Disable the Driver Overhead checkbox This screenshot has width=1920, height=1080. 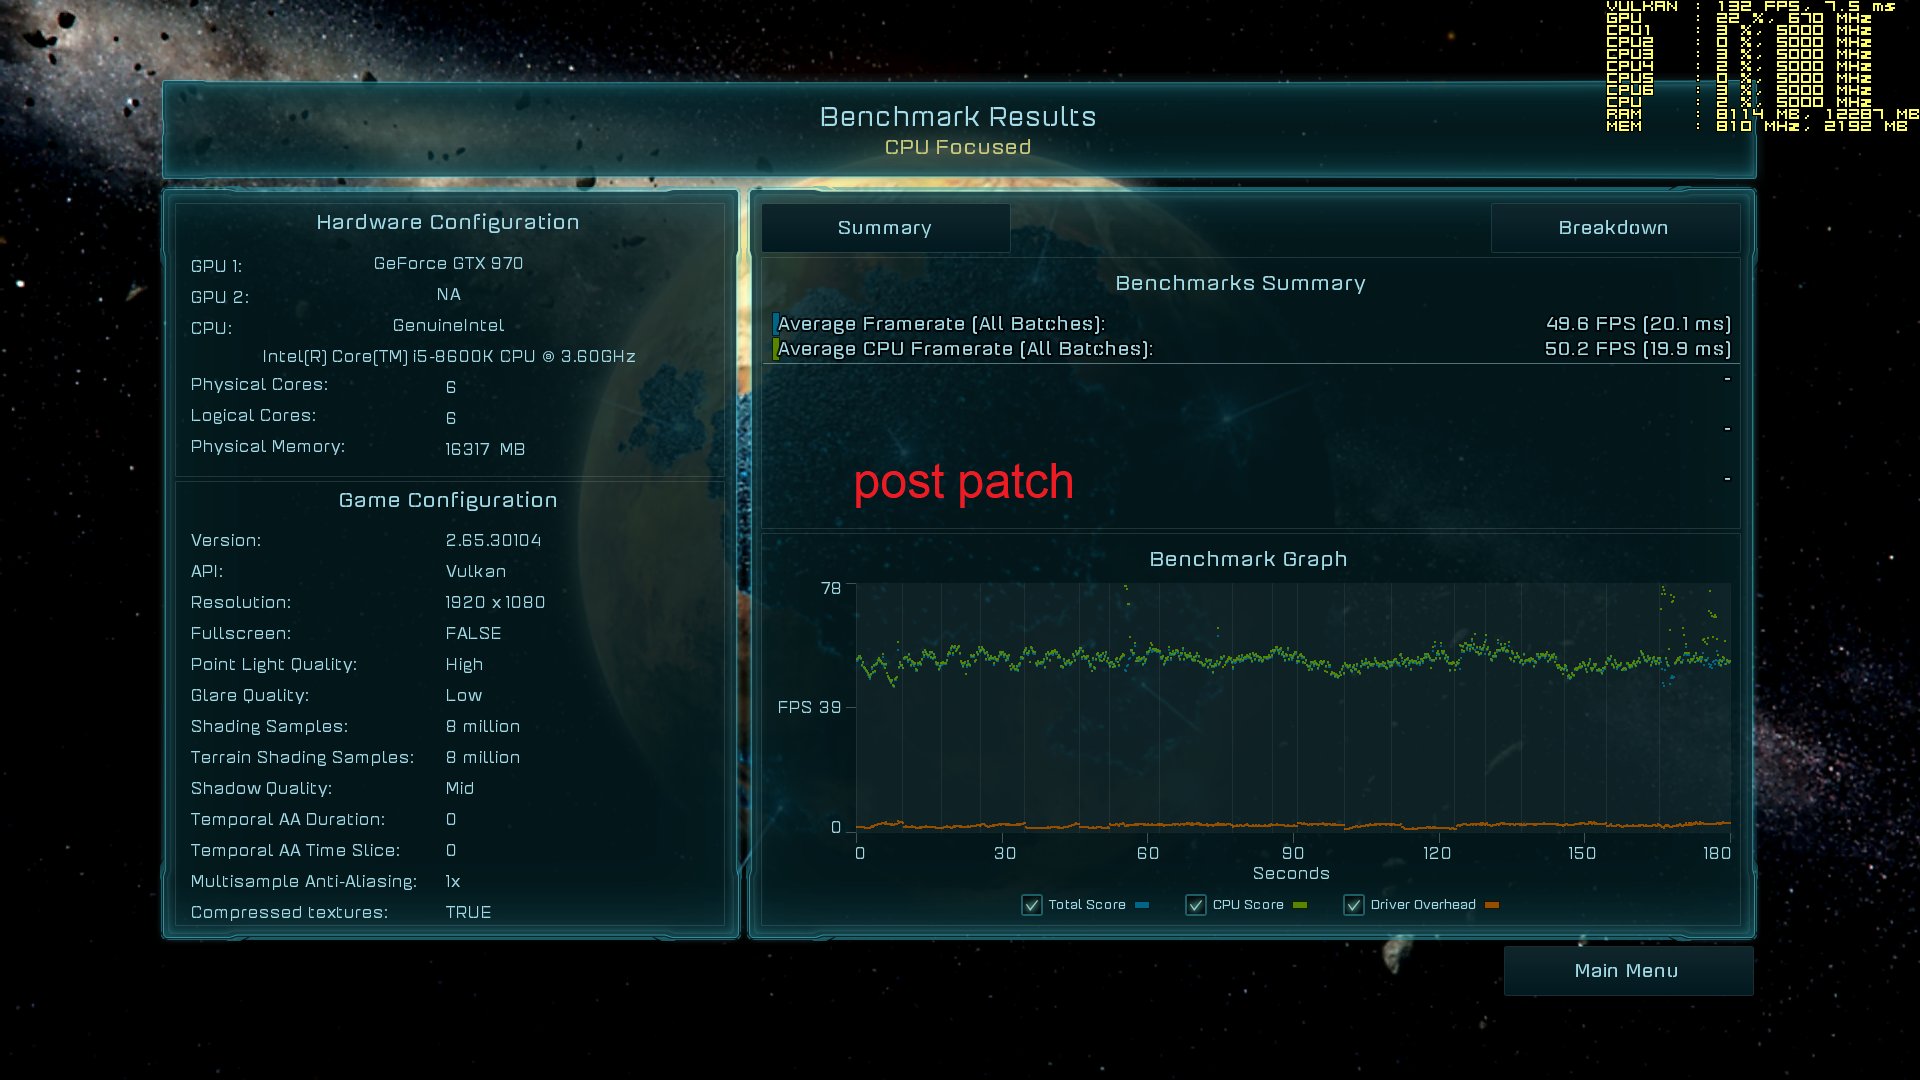1354,905
